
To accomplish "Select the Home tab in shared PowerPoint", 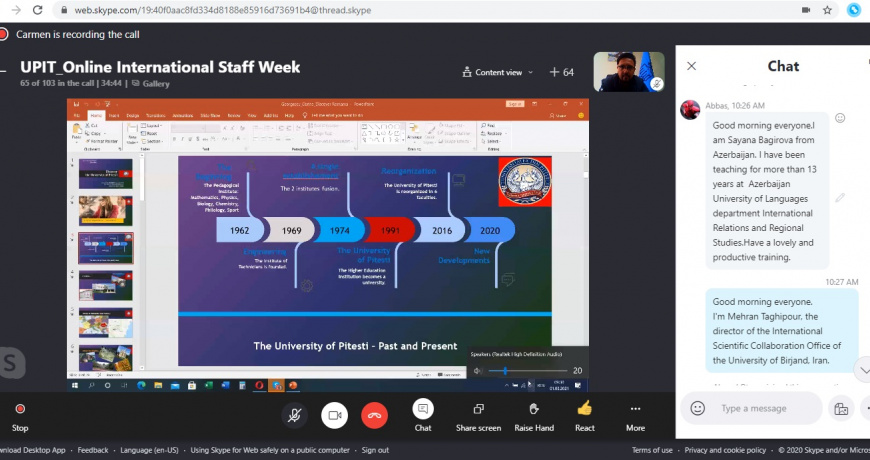I will click(96, 115).
